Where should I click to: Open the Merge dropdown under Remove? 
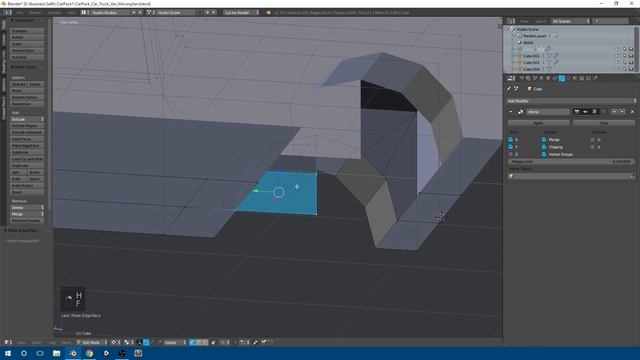click(x=27, y=214)
